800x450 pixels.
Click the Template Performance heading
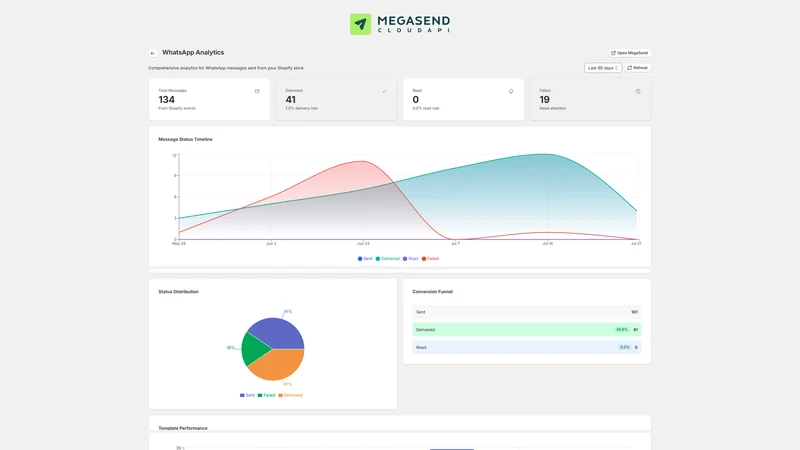click(183, 428)
